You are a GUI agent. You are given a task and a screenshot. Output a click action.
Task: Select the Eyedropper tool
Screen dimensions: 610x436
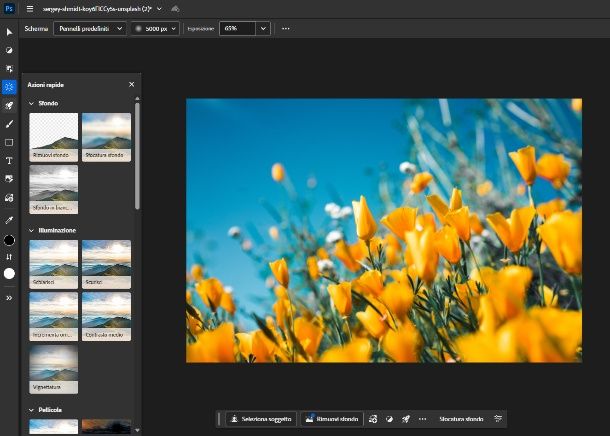9,220
